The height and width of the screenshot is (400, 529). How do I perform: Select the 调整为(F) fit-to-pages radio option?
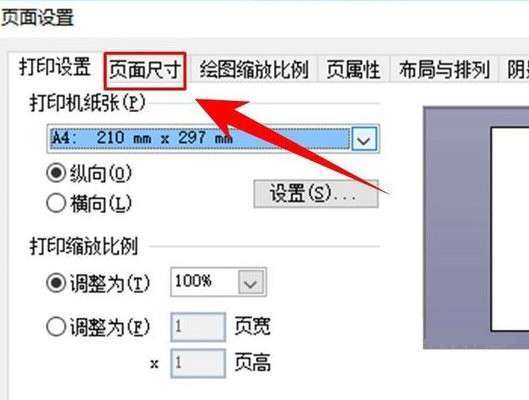coord(56,326)
